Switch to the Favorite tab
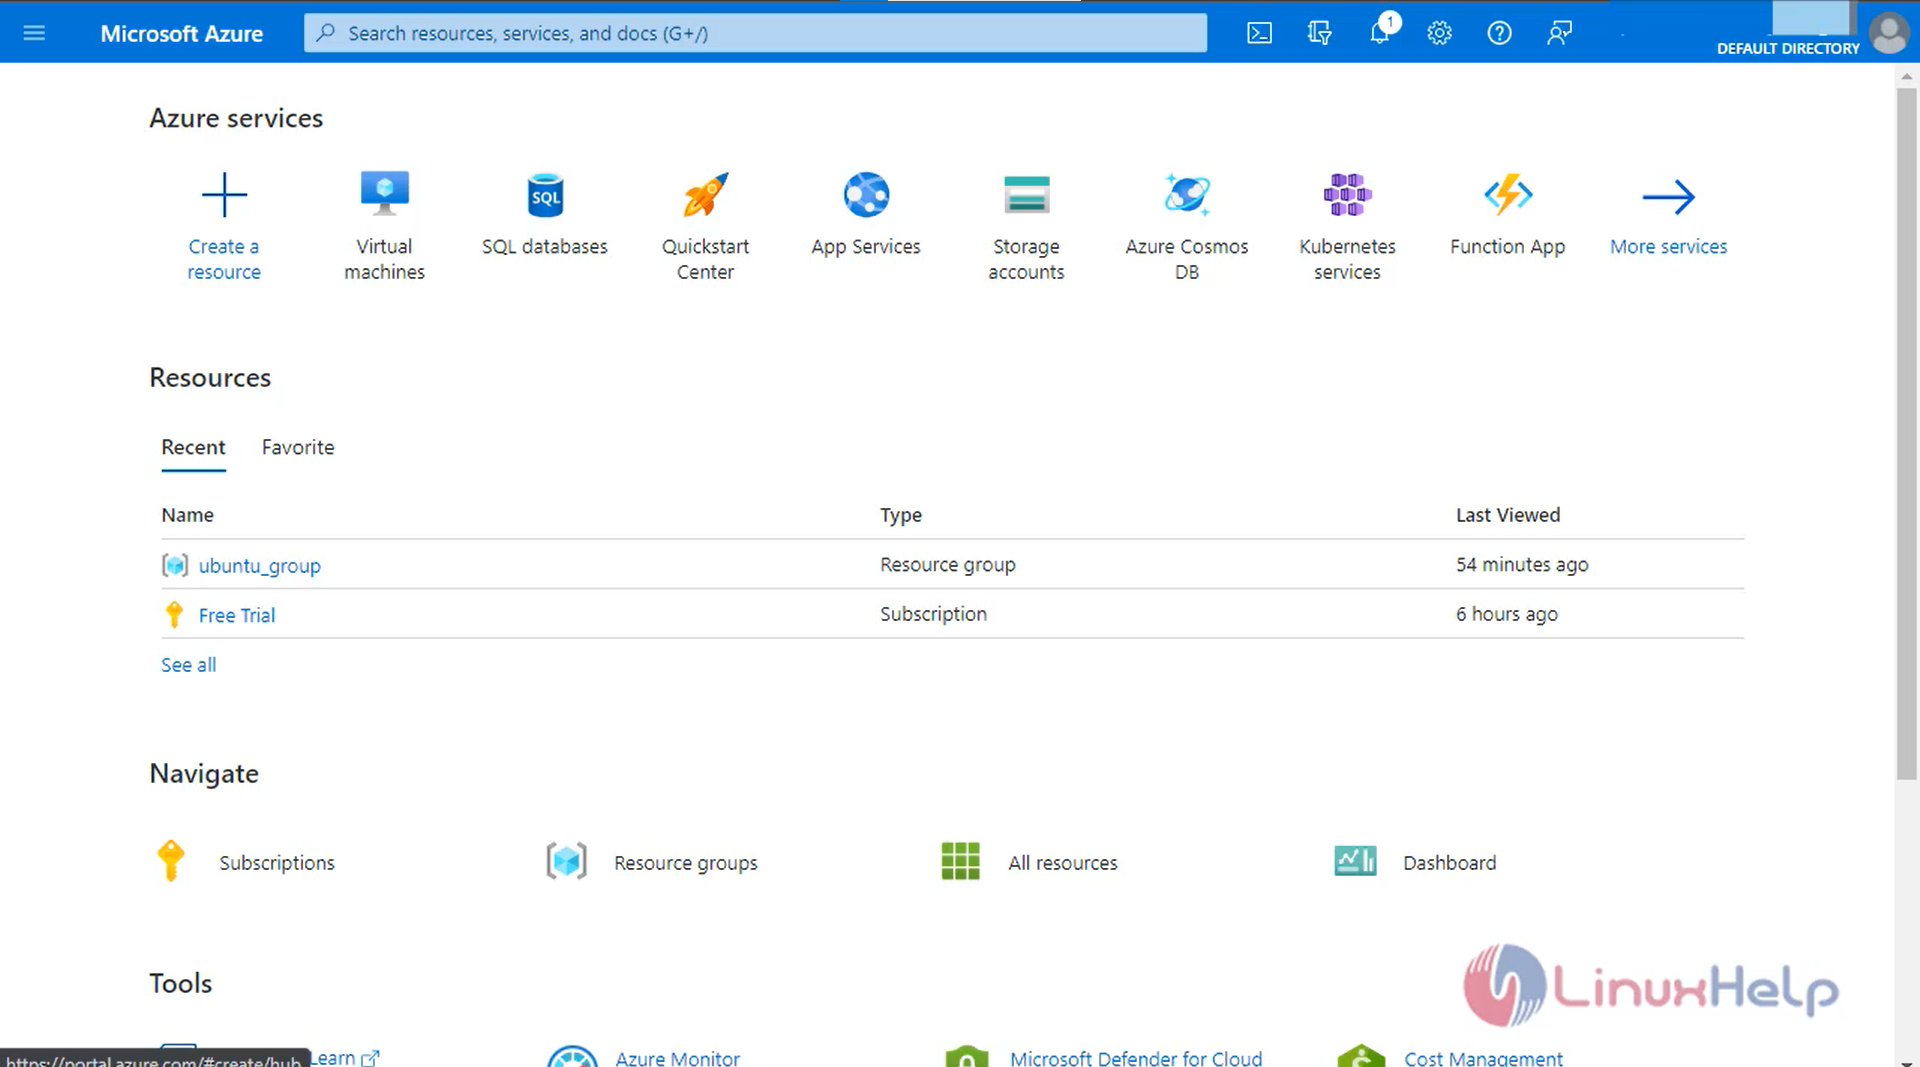The image size is (1920, 1067). click(x=298, y=447)
